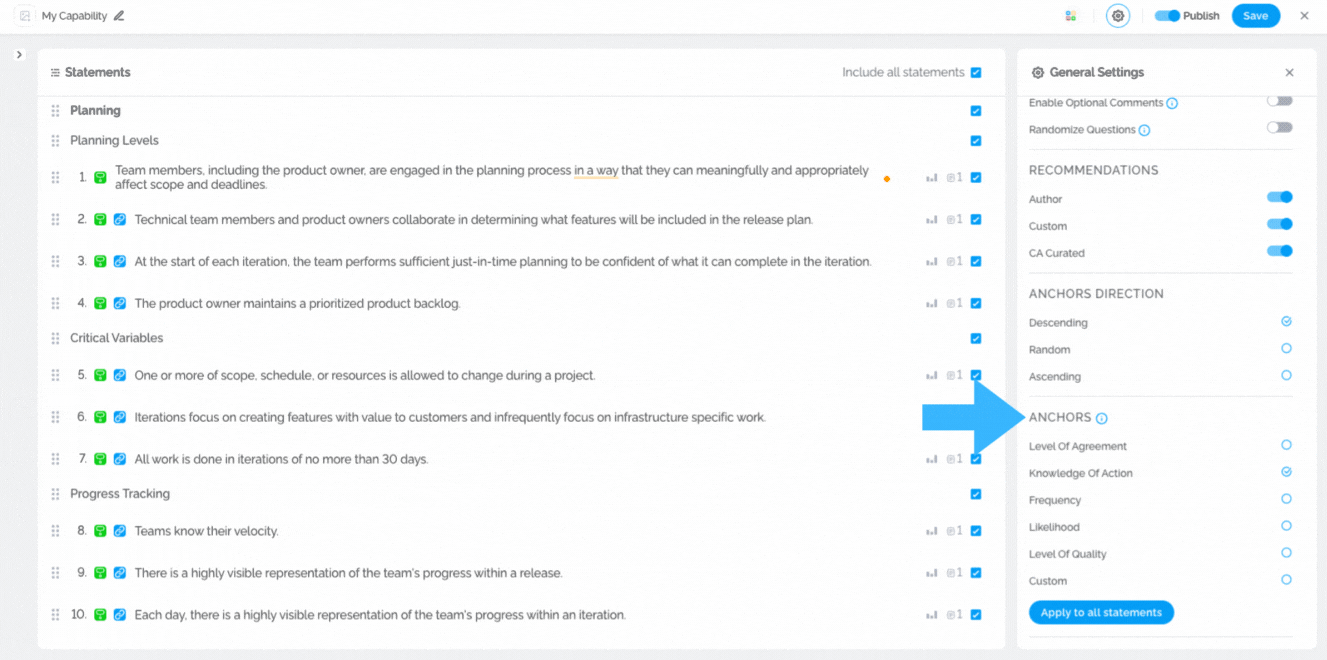The image size is (1327, 660).
Task: Select the Ascending anchors direction option
Action: pos(1286,376)
